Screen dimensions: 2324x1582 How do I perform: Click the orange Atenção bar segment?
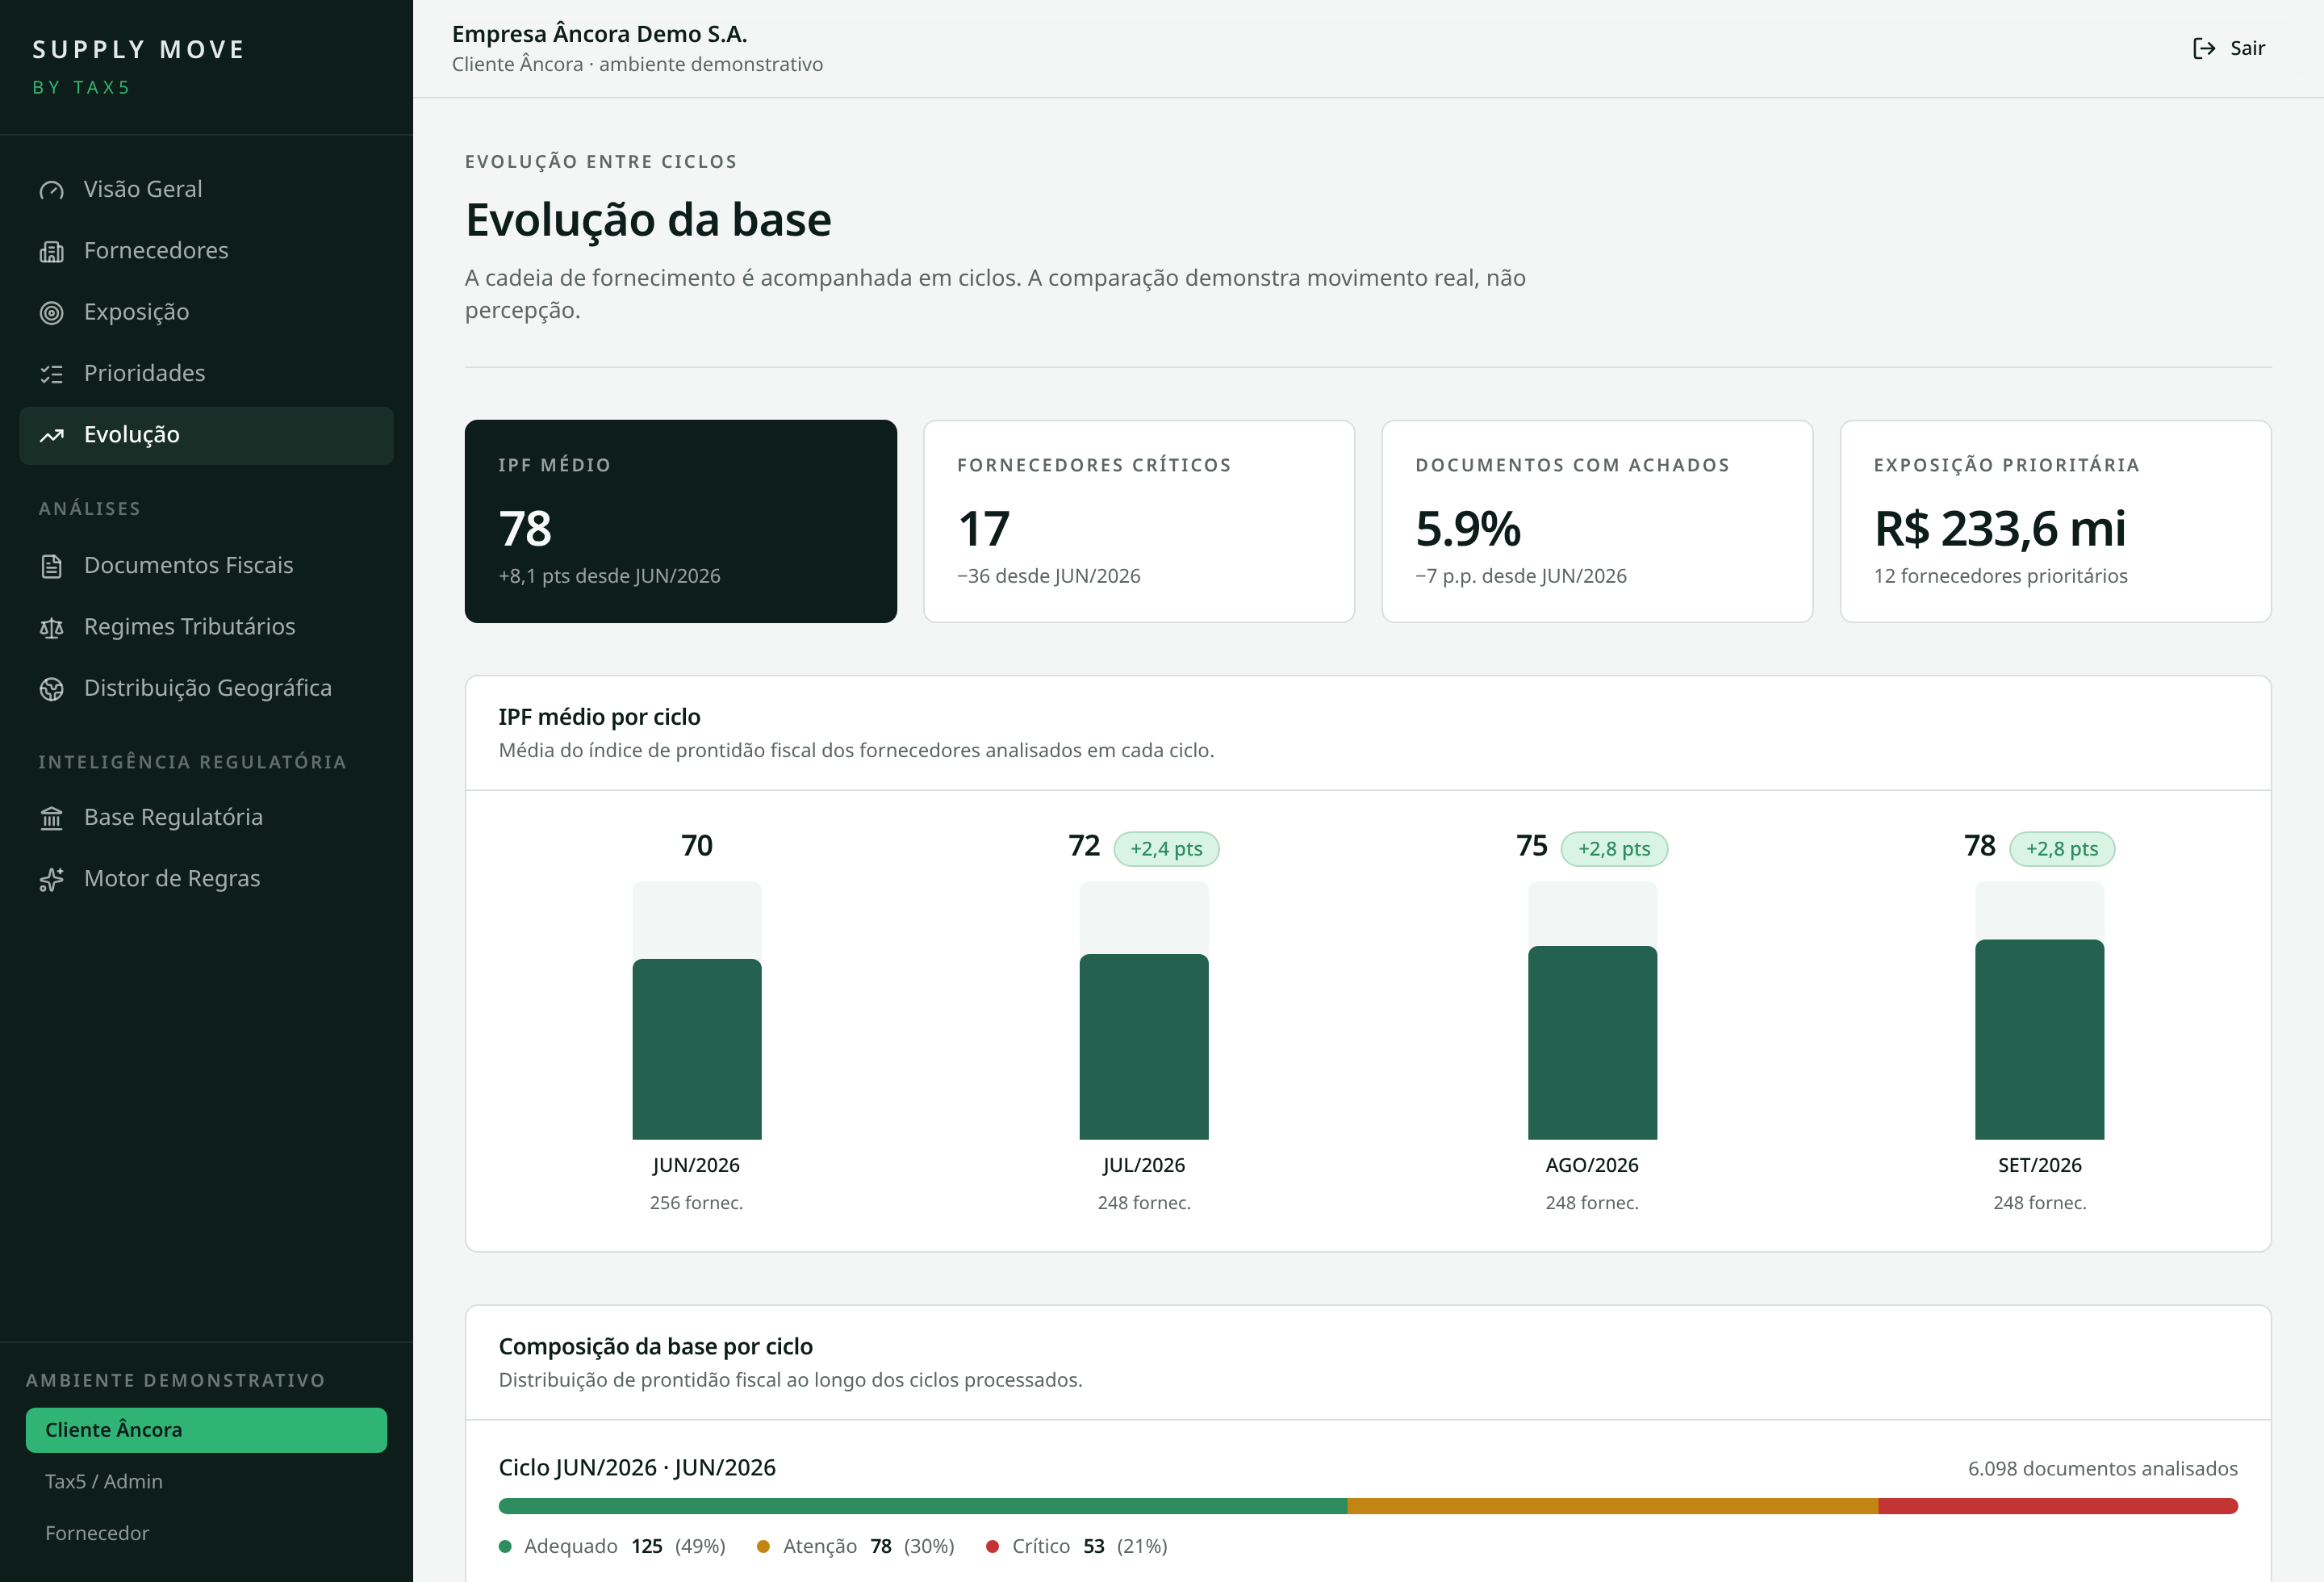click(1612, 1506)
